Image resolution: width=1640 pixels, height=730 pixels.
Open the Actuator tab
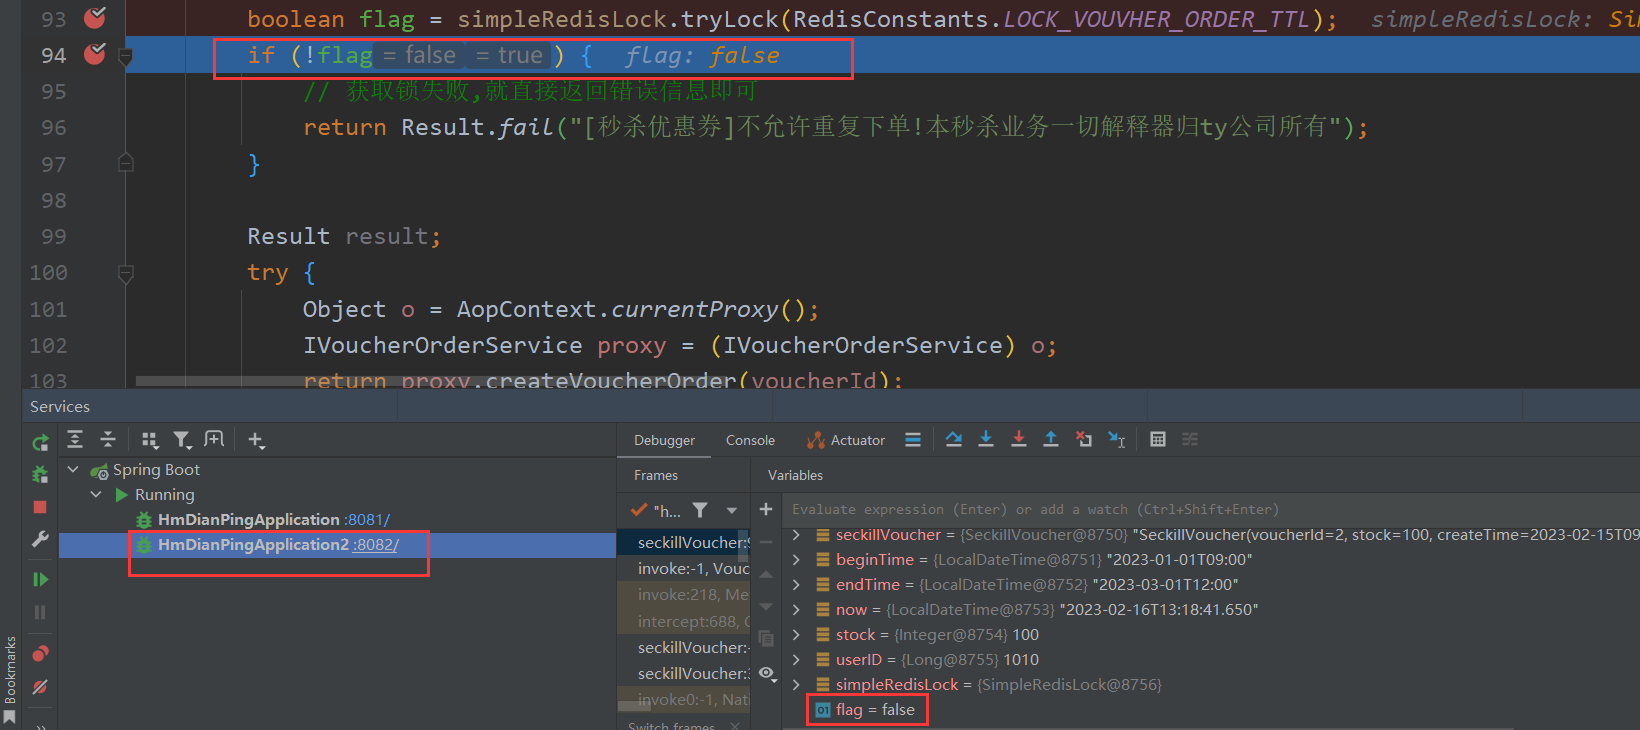[x=846, y=440]
